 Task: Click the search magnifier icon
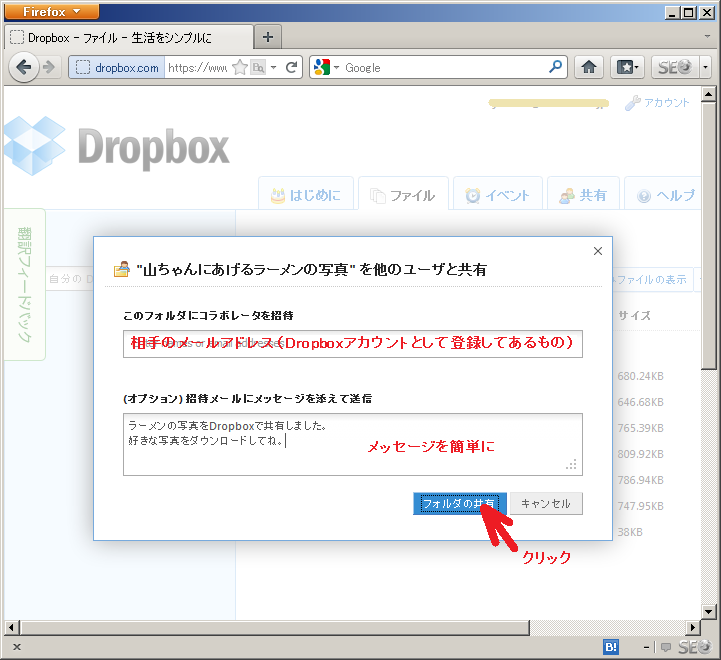tap(555, 67)
